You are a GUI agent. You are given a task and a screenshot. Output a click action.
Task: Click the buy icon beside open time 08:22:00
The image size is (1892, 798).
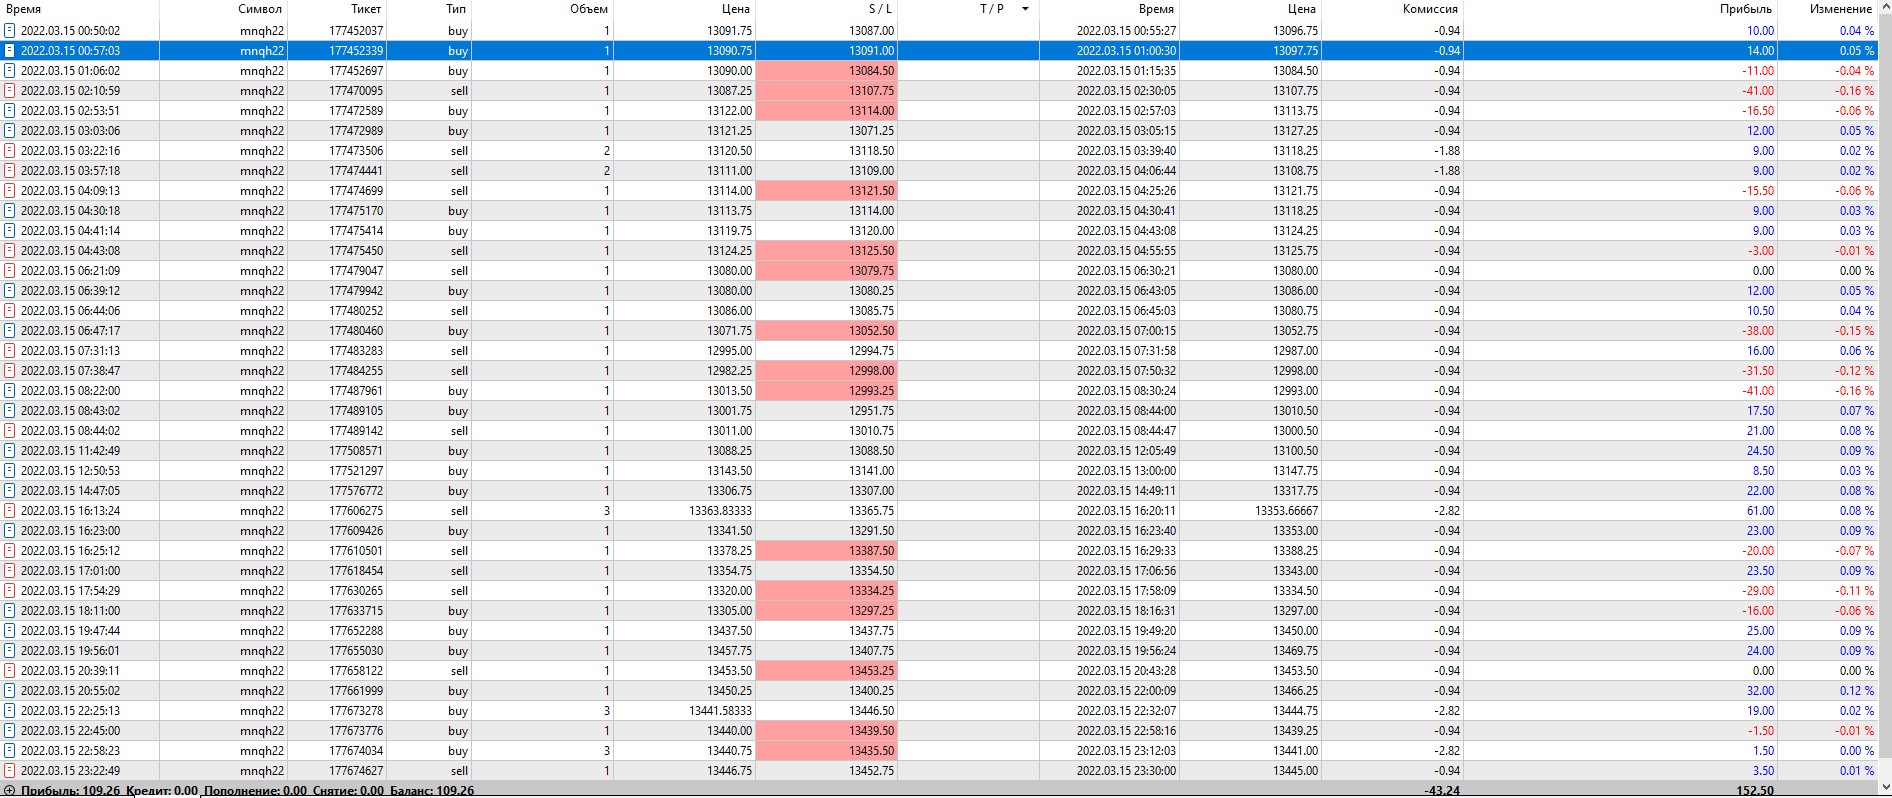pyautogui.click(x=10, y=391)
